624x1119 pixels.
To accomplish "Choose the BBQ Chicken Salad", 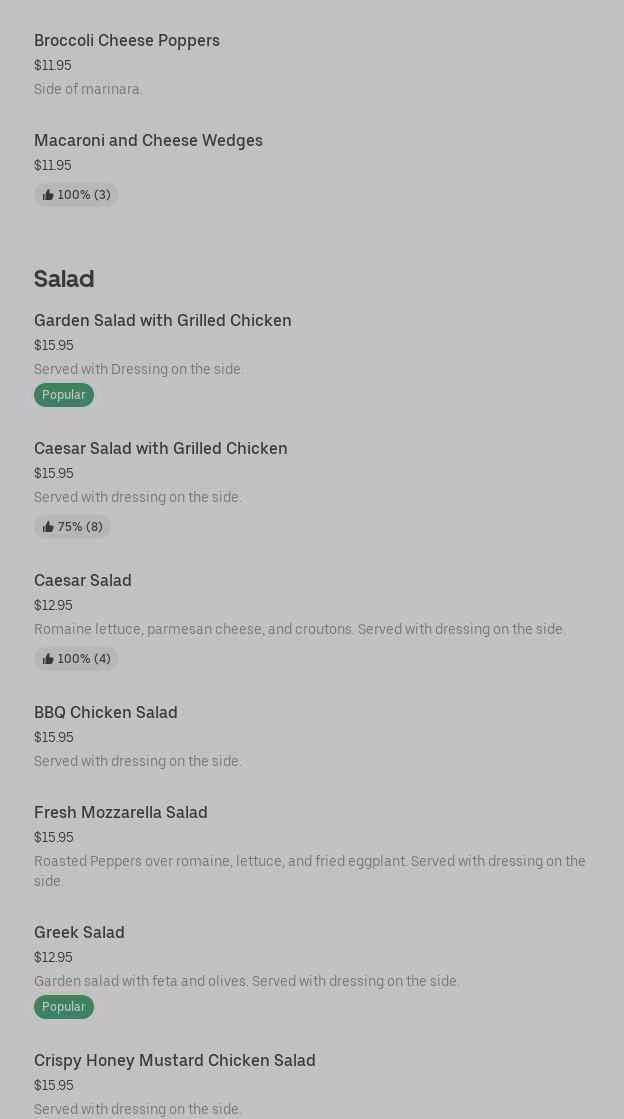I will (x=106, y=712).
